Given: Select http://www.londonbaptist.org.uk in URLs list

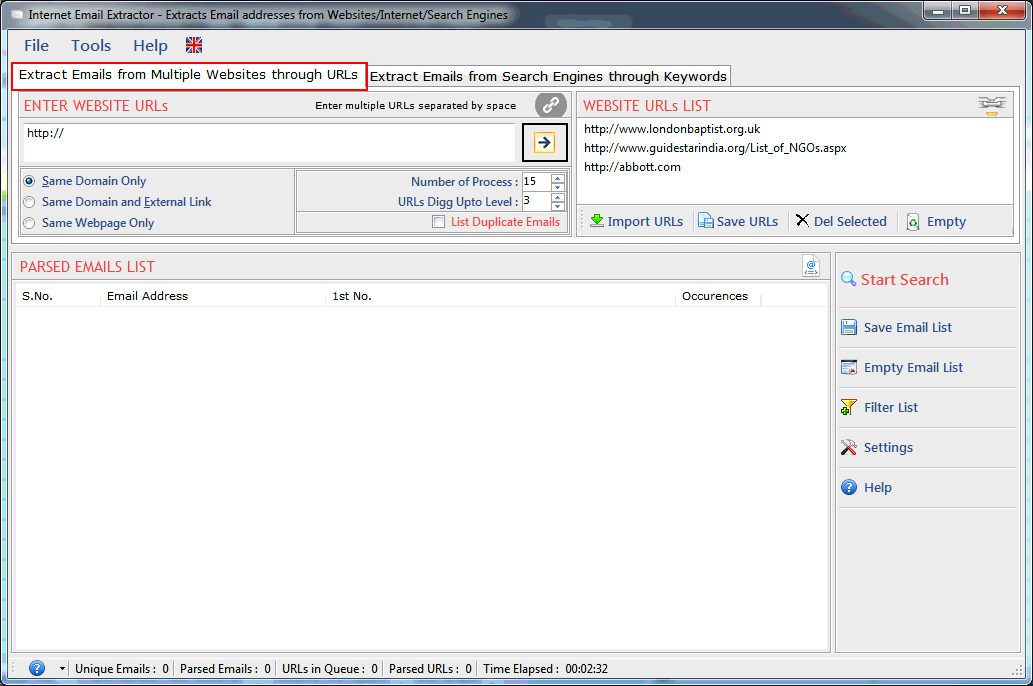Looking at the screenshot, I should tap(672, 129).
